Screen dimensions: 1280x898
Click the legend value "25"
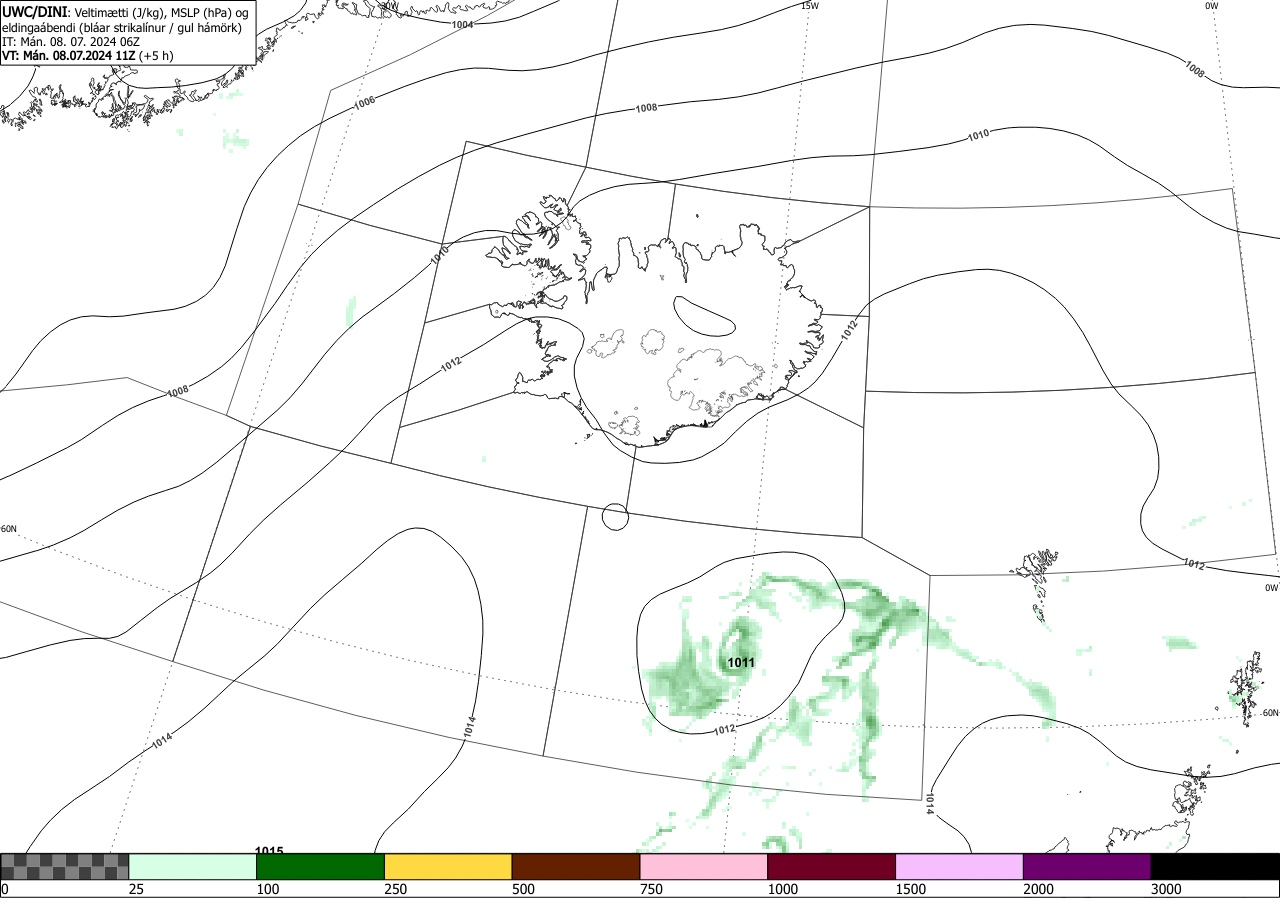click(137, 889)
